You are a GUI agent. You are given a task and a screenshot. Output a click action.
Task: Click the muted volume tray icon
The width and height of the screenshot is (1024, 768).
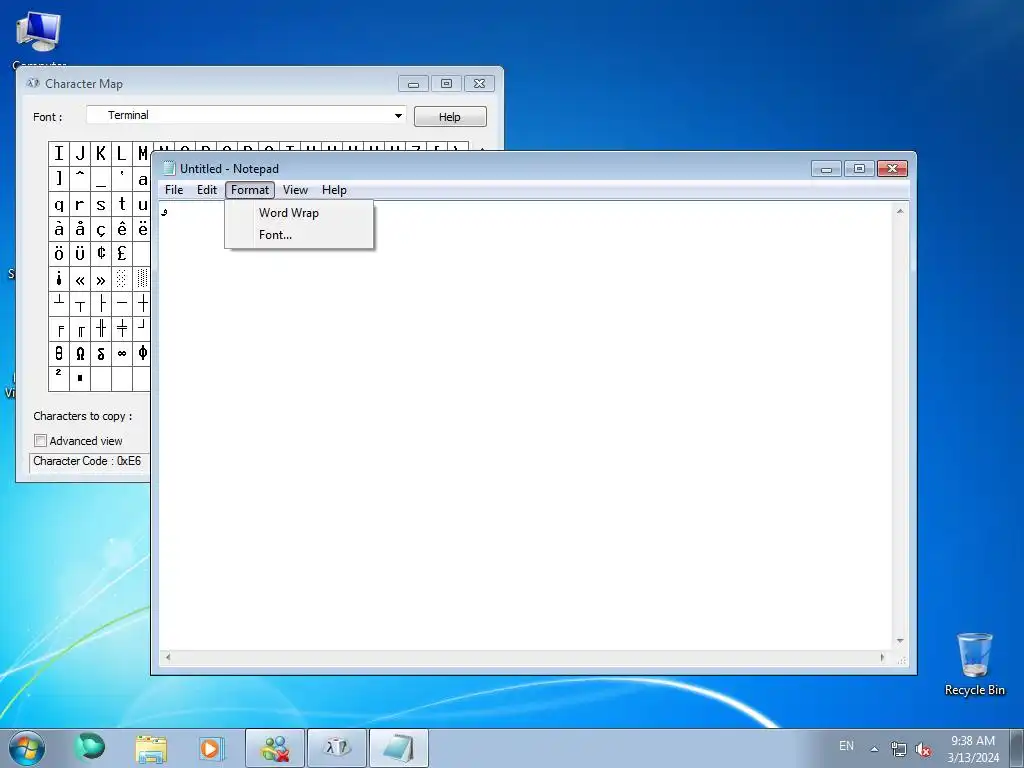(923, 749)
